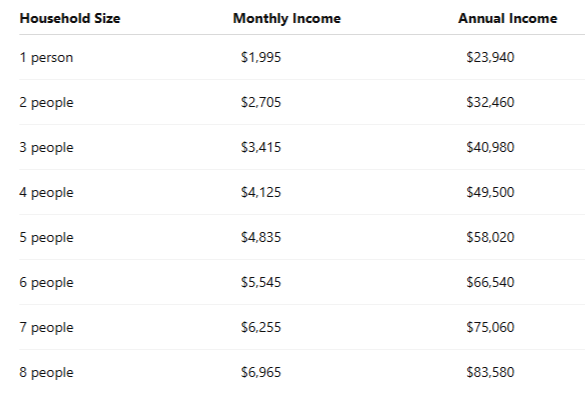Select the 5 people row label
The width and height of the screenshot is (585, 413).
tap(46, 237)
